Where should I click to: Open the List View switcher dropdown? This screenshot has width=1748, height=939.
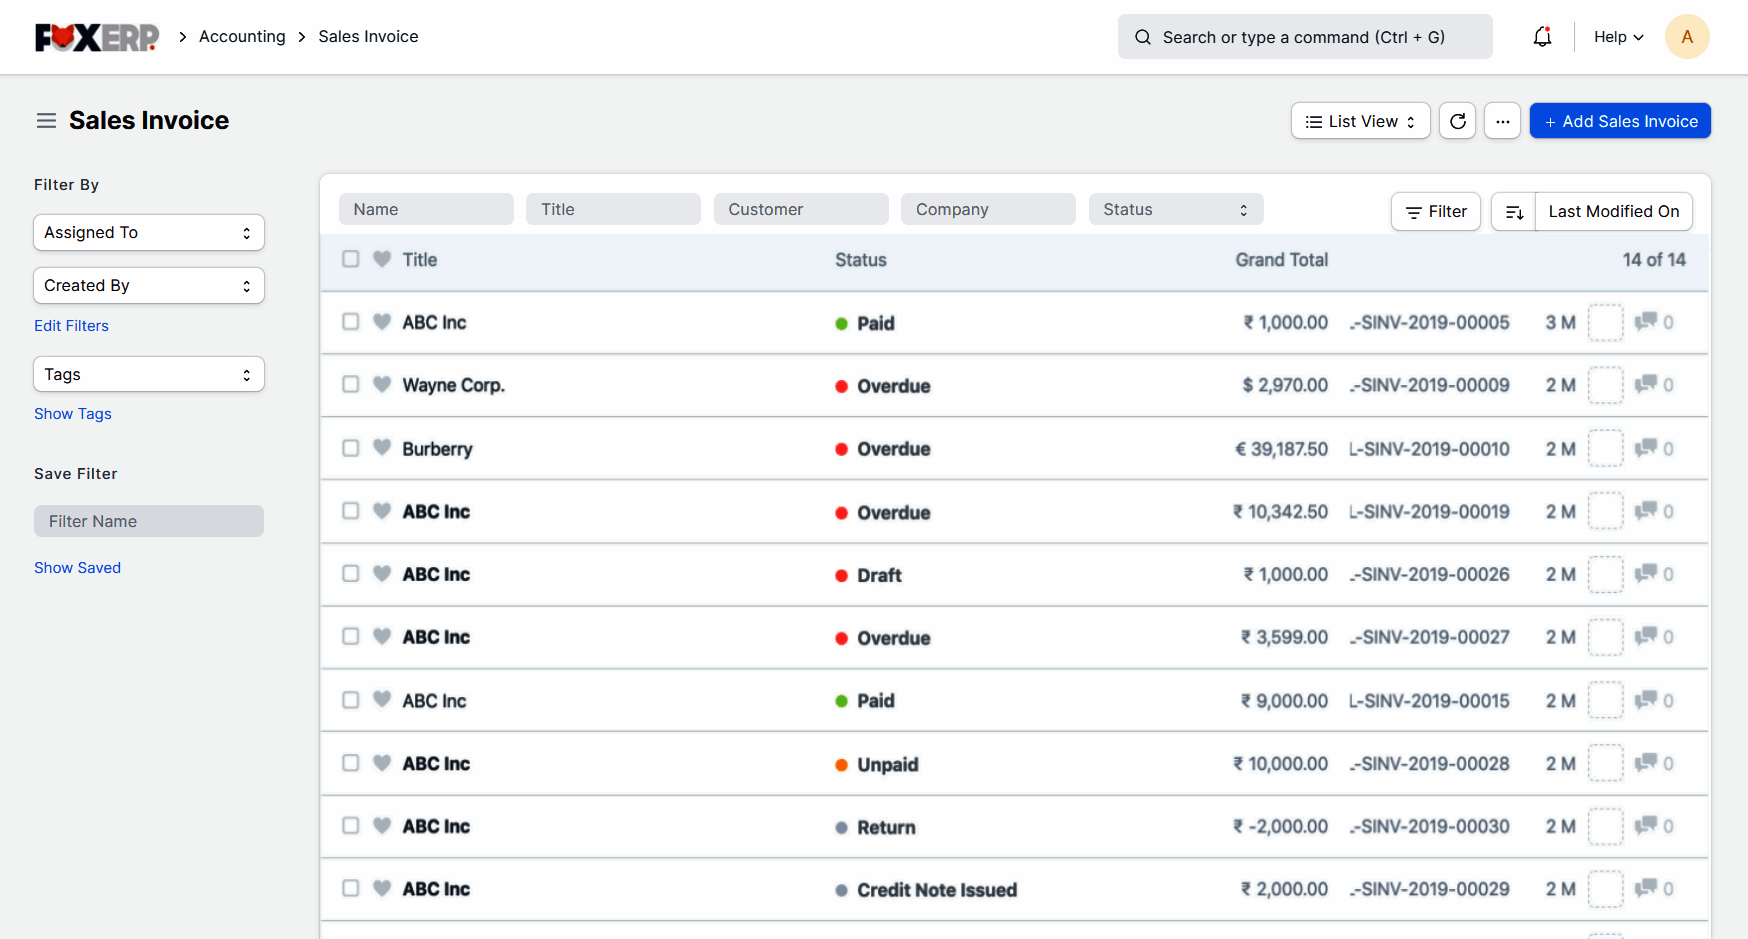(x=1360, y=121)
